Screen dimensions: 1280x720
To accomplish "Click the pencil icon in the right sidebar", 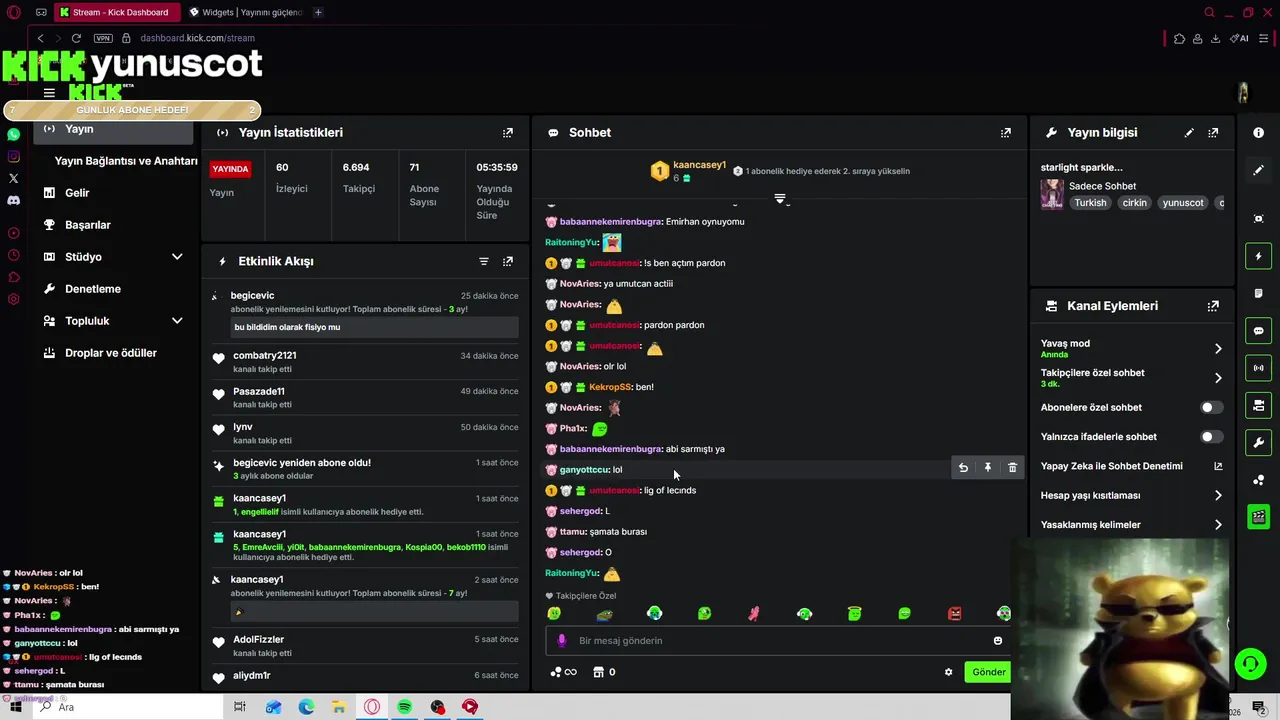I will pyautogui.click(x=1259, y=170).
